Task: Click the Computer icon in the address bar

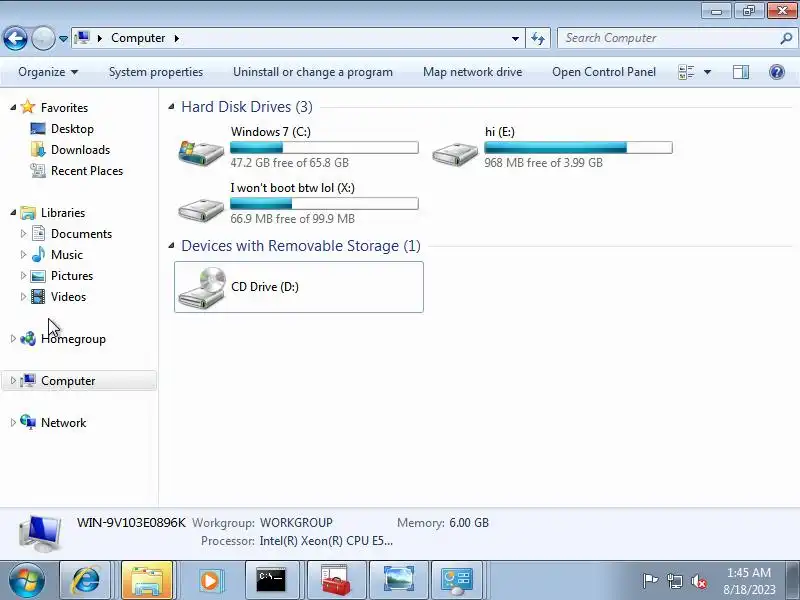Action: [82, 38]
